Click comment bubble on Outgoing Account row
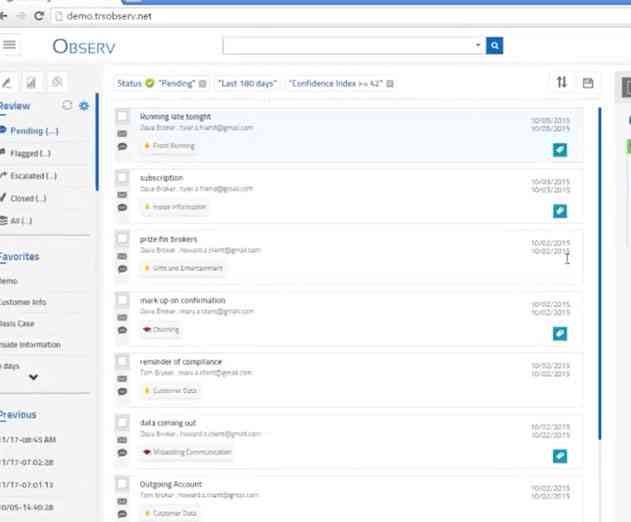This screenshot has height=522, width=631. (122, 514)
